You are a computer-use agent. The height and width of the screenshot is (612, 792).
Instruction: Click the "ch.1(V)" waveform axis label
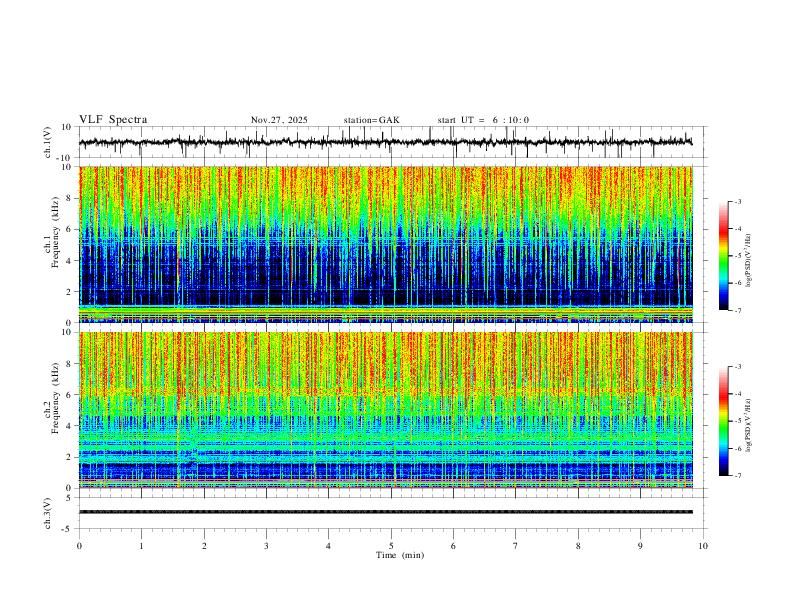coord(48,142)
